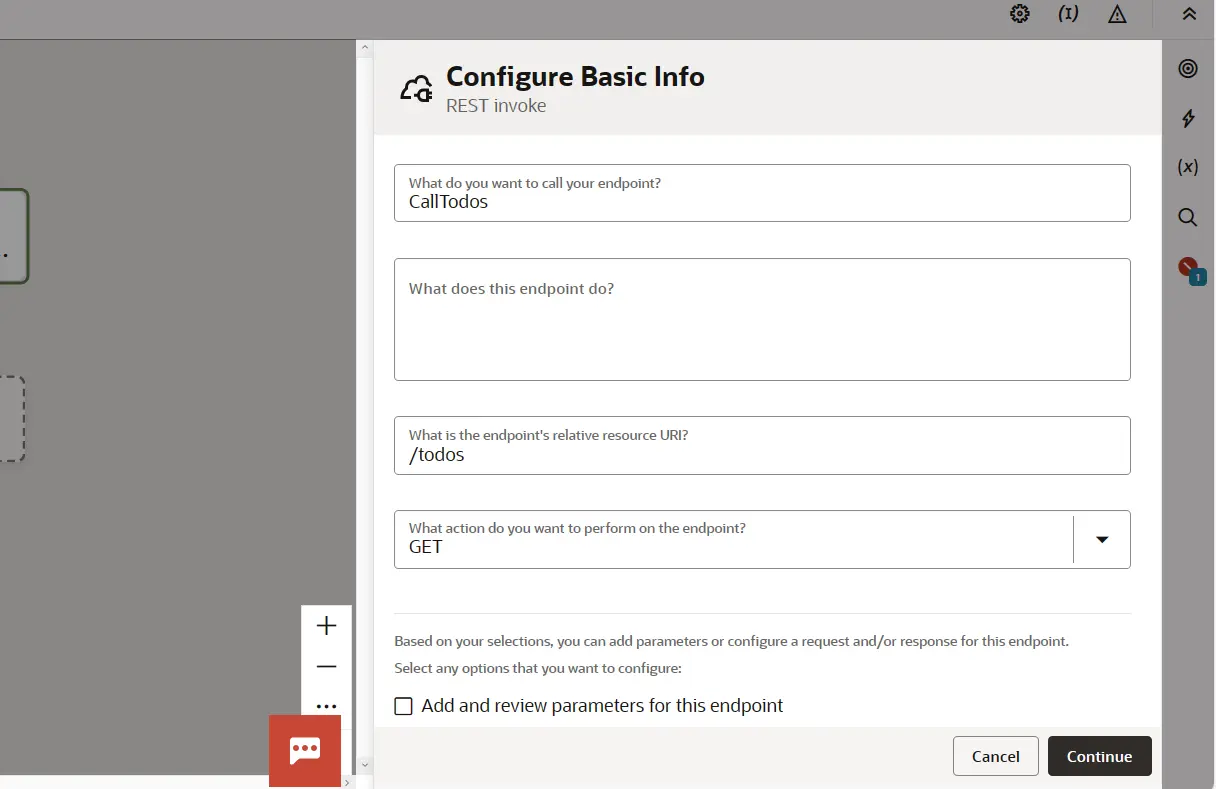This screenshot has width=1216, height=789.
Task: Collapse the top toolbar with double chevron
Action: [1188, 14]
